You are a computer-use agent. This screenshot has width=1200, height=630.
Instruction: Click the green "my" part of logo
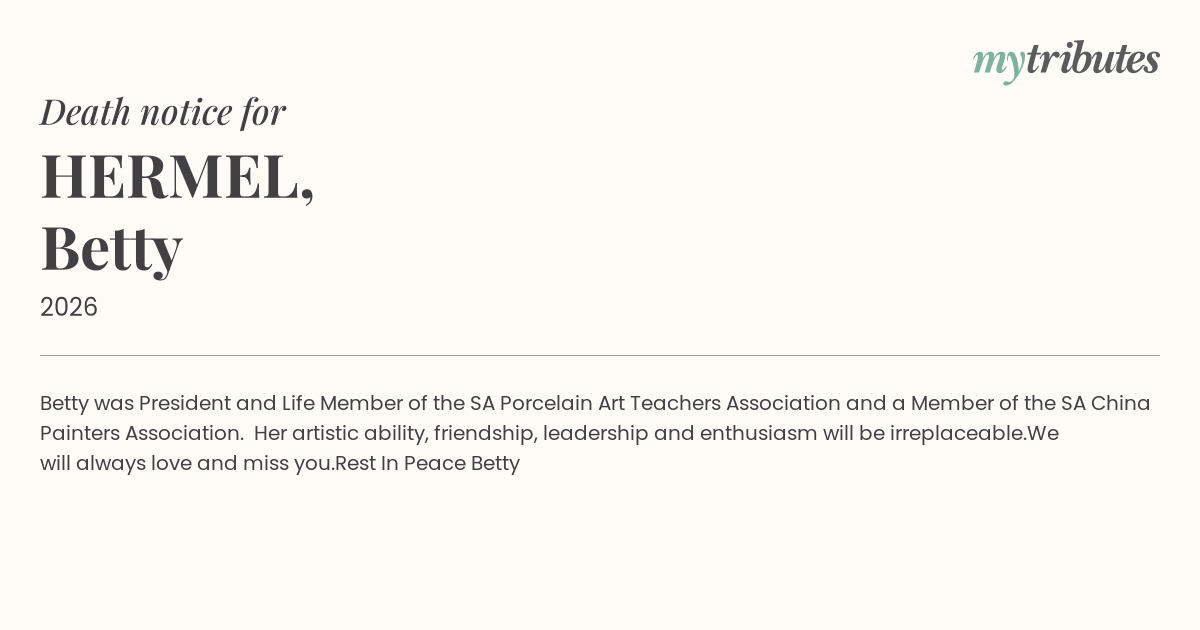[x=998, y=62]
